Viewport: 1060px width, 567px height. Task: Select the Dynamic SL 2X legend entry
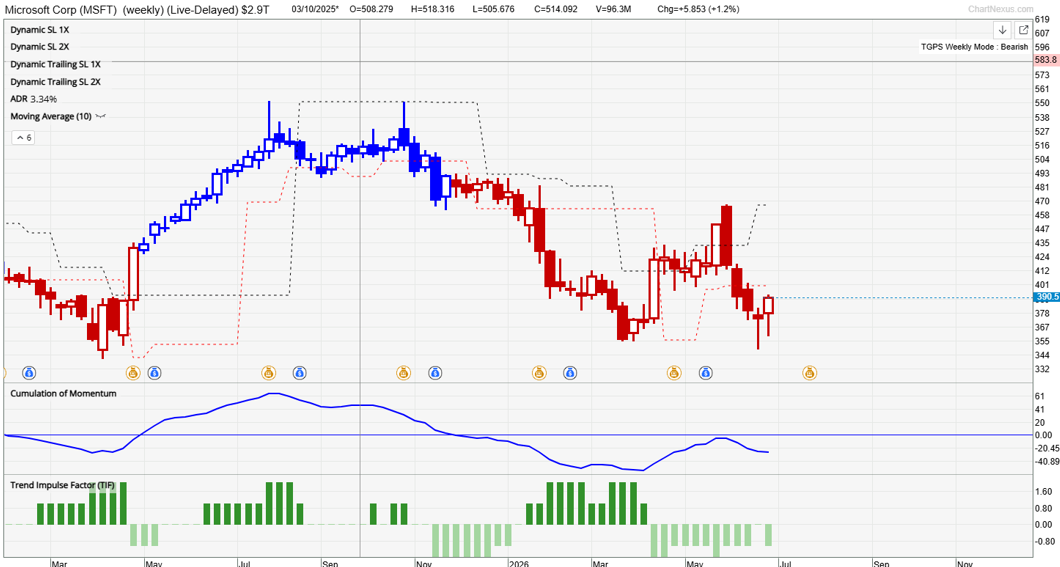click(x=39, y=47)
